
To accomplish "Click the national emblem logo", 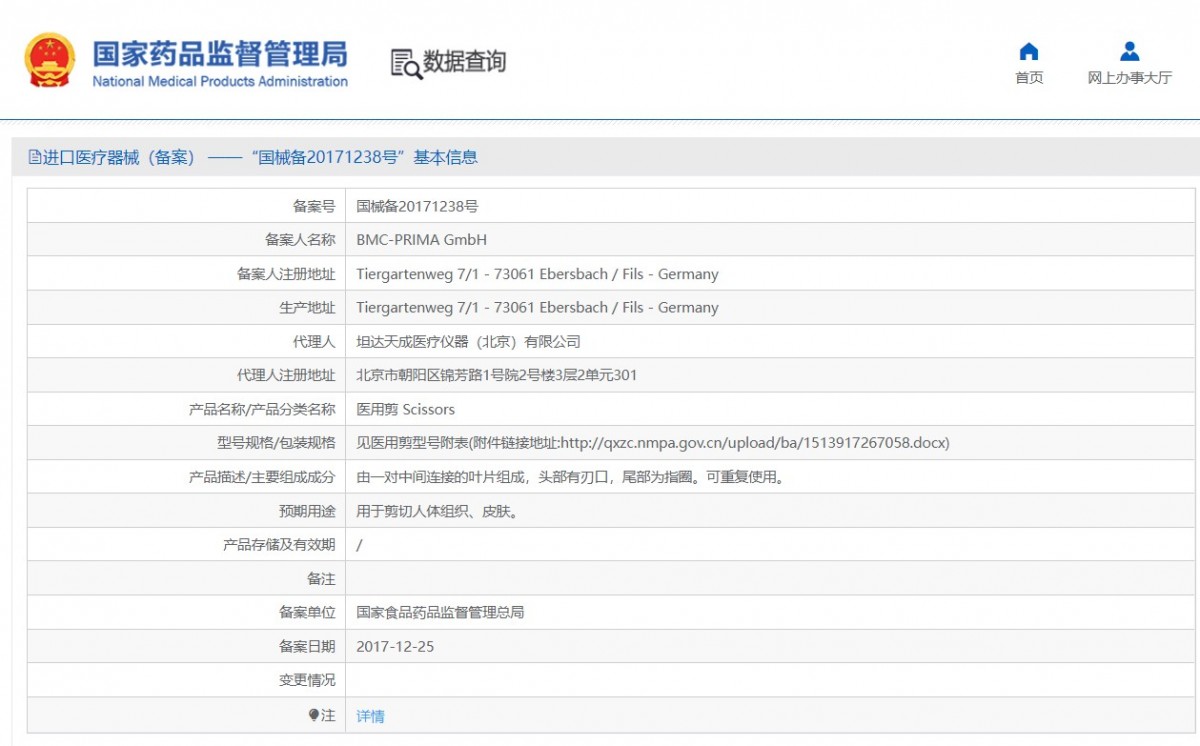I will (x=50, y=60).
